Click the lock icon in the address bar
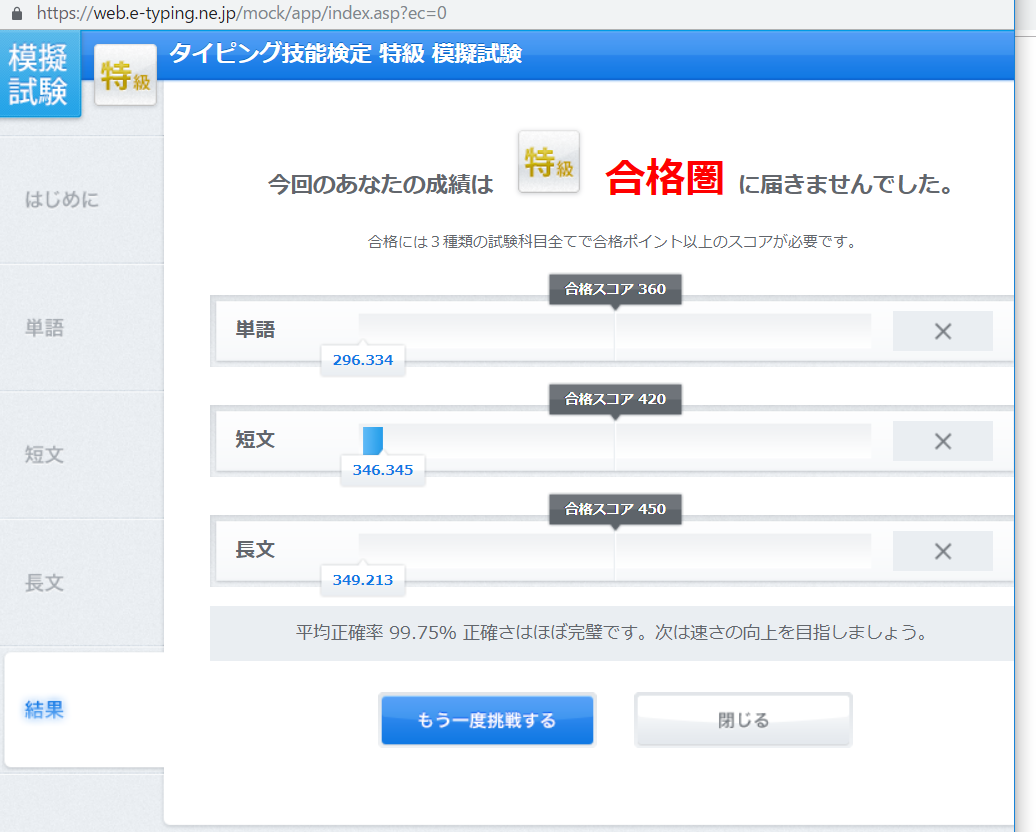1036x832 pixels. (16, 14)
